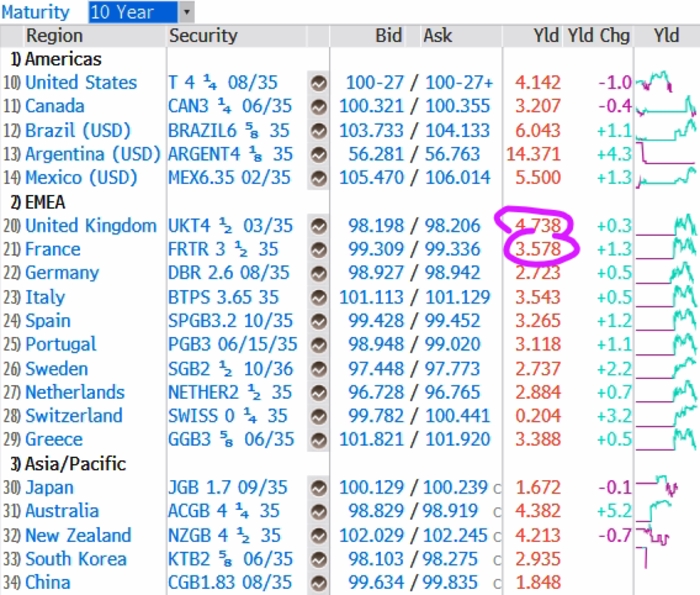
Task: Click the circled United Kingdom yield 4.738
Action: (x=541, y=226)
